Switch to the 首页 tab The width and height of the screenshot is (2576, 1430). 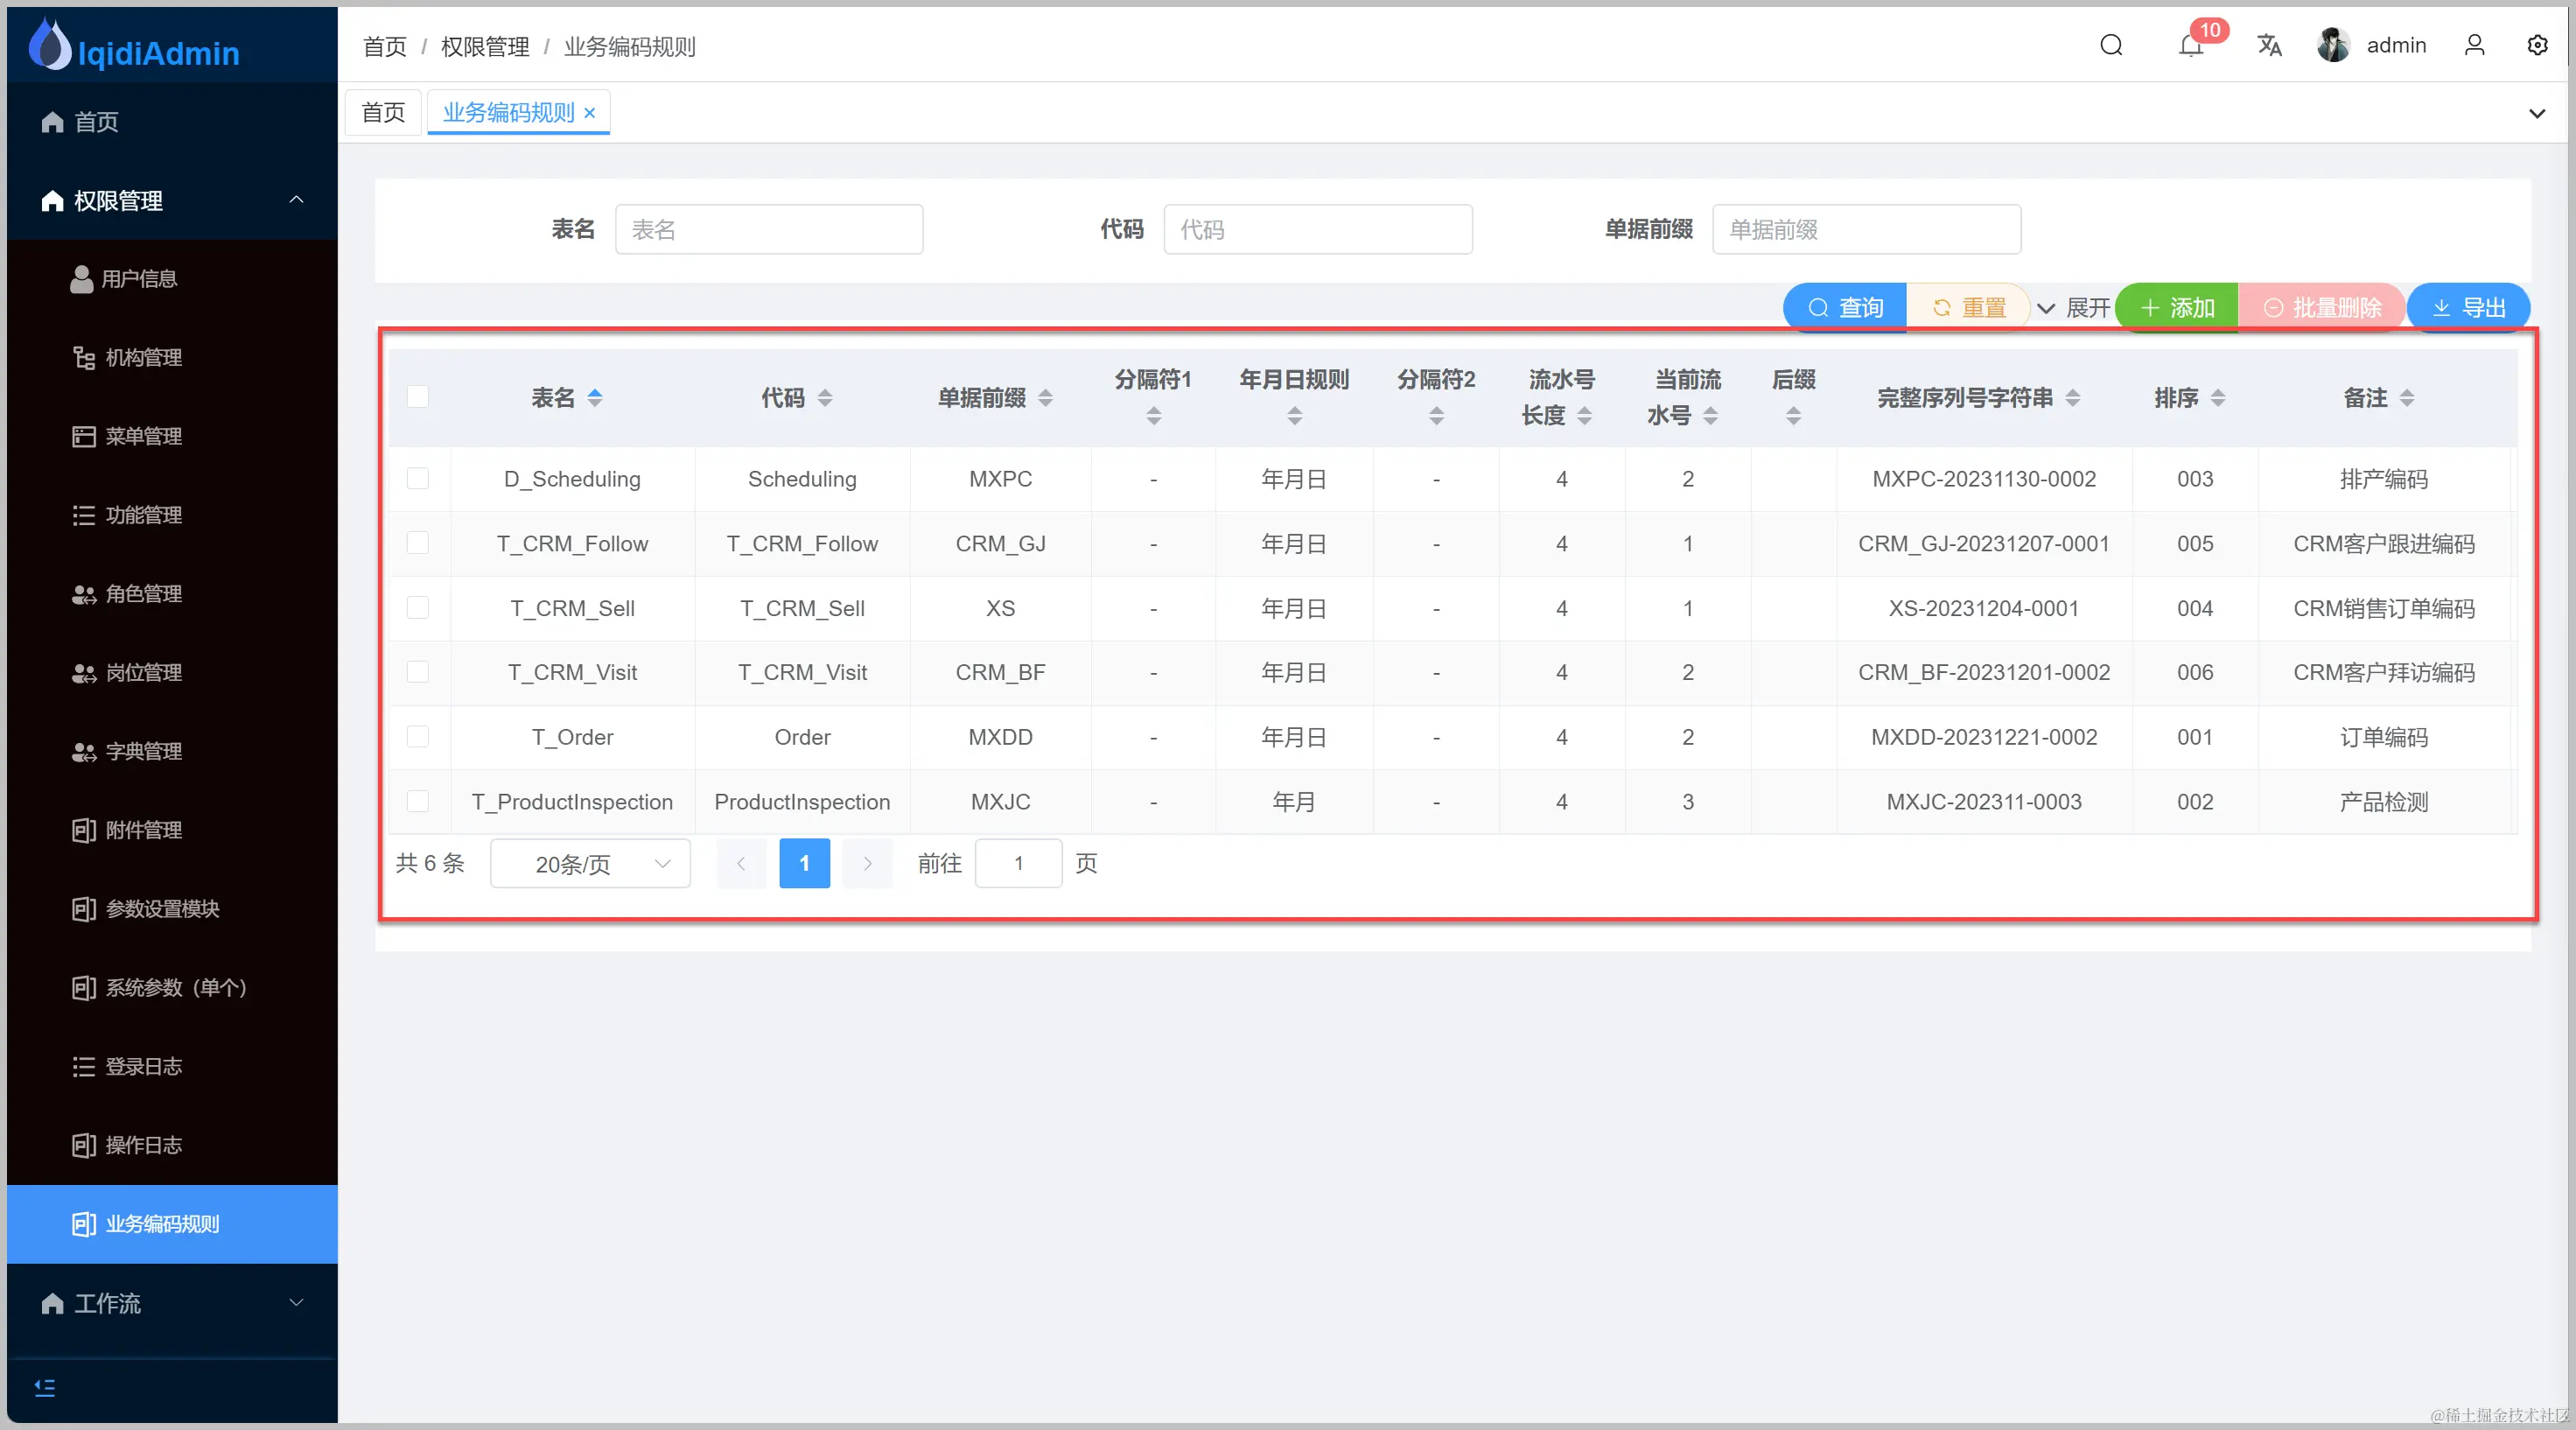point(383,112)
